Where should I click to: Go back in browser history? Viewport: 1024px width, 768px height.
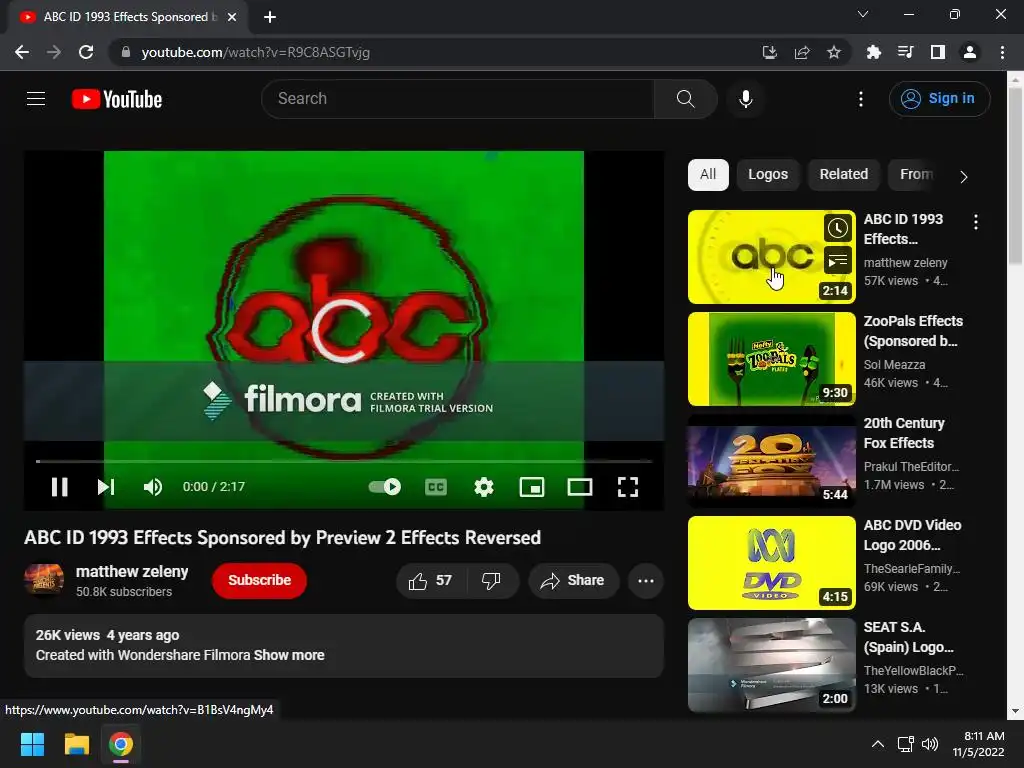(22, 52)
